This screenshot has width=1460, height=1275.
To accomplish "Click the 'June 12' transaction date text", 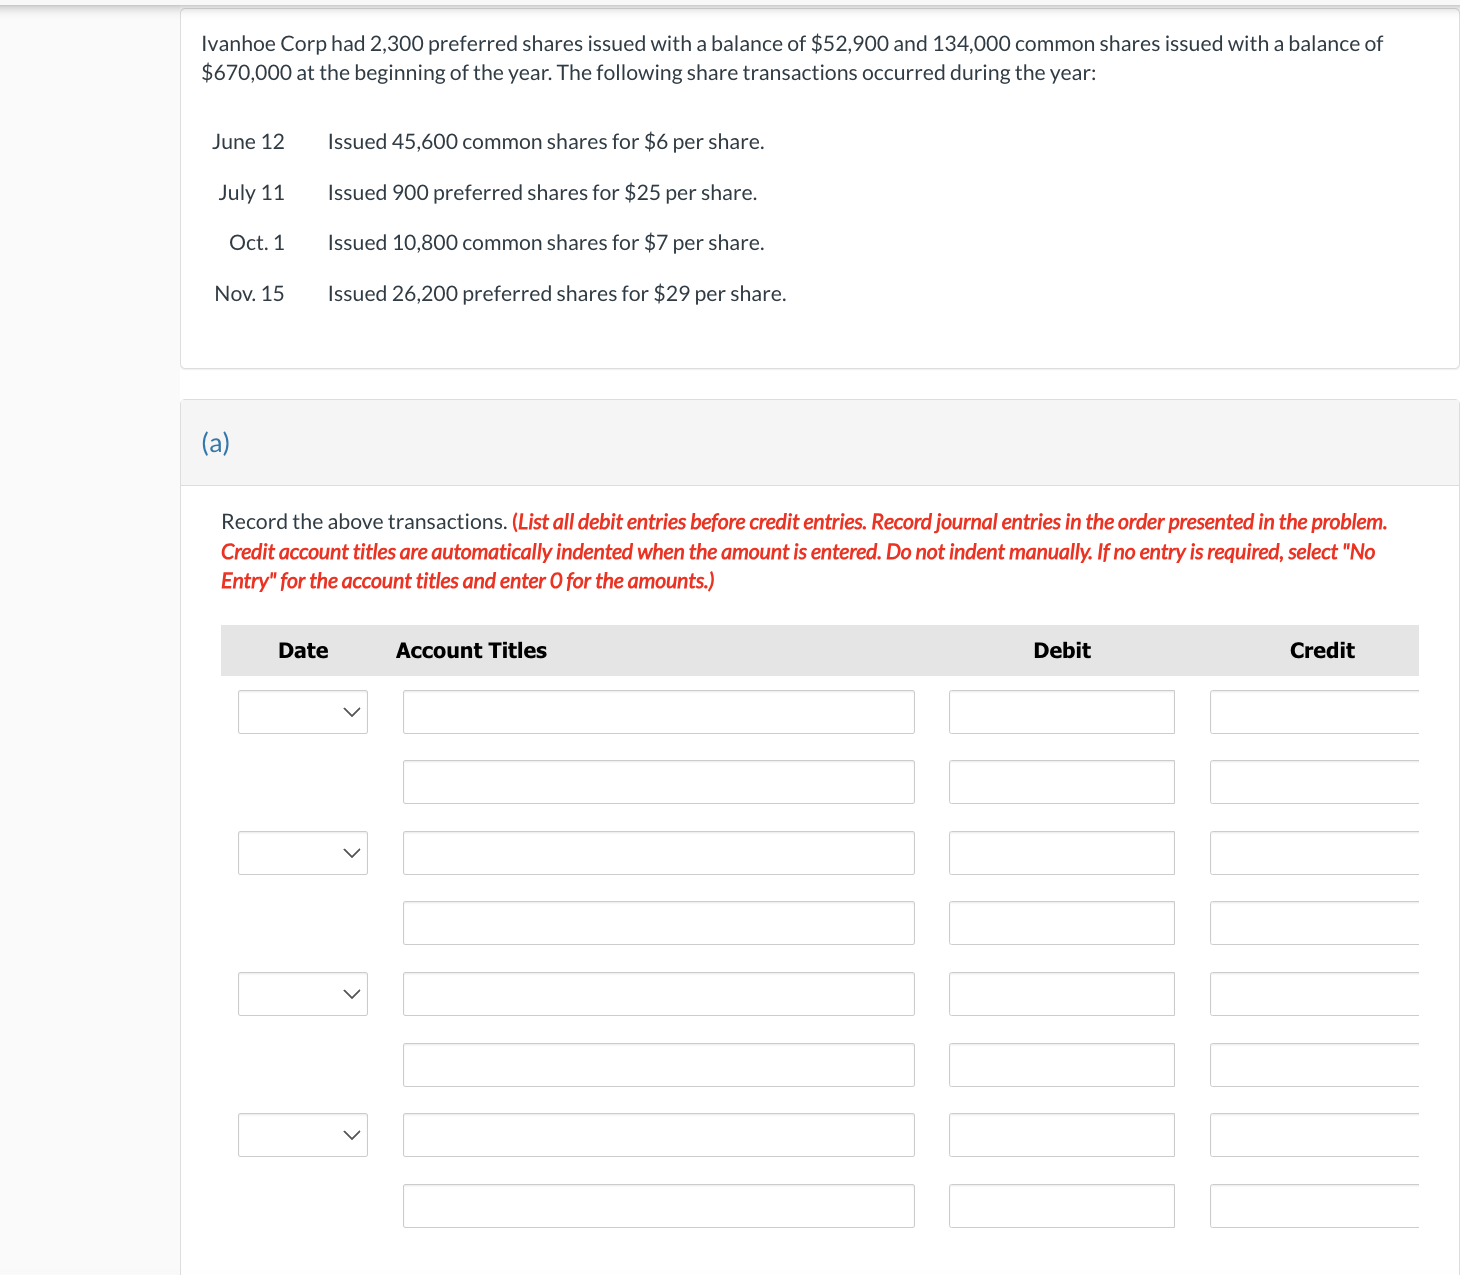I will (248, 142).
